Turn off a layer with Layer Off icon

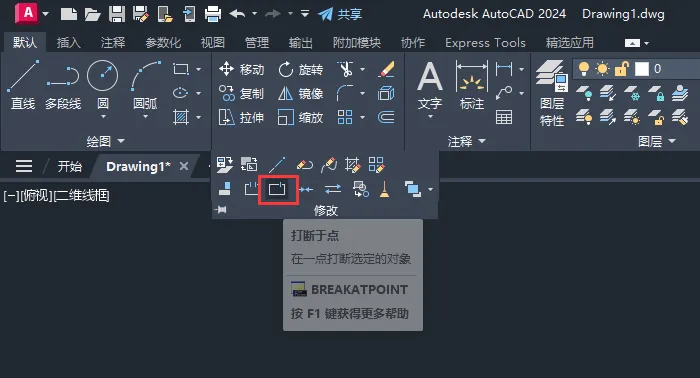click(584, 94)
